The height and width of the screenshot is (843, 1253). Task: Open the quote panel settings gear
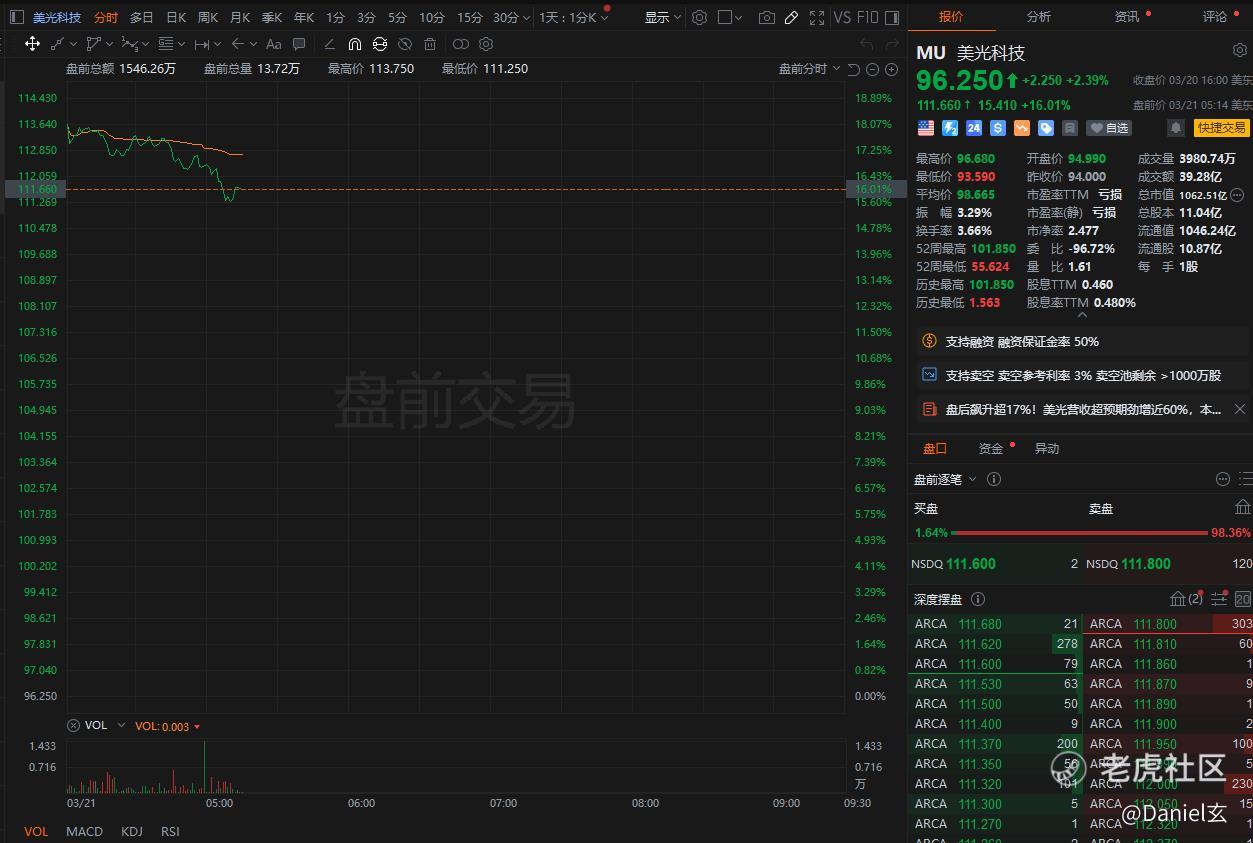1240,50
